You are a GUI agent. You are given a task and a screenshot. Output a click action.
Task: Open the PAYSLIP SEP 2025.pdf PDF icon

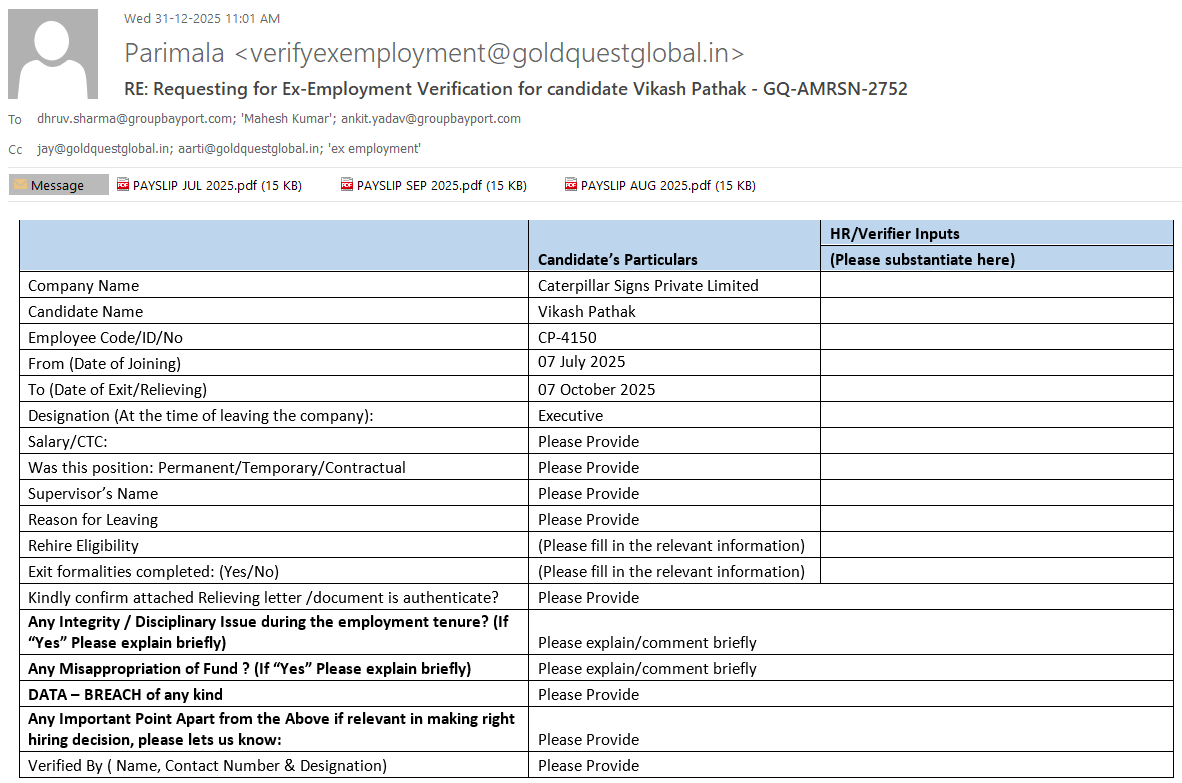click(347, 185)
